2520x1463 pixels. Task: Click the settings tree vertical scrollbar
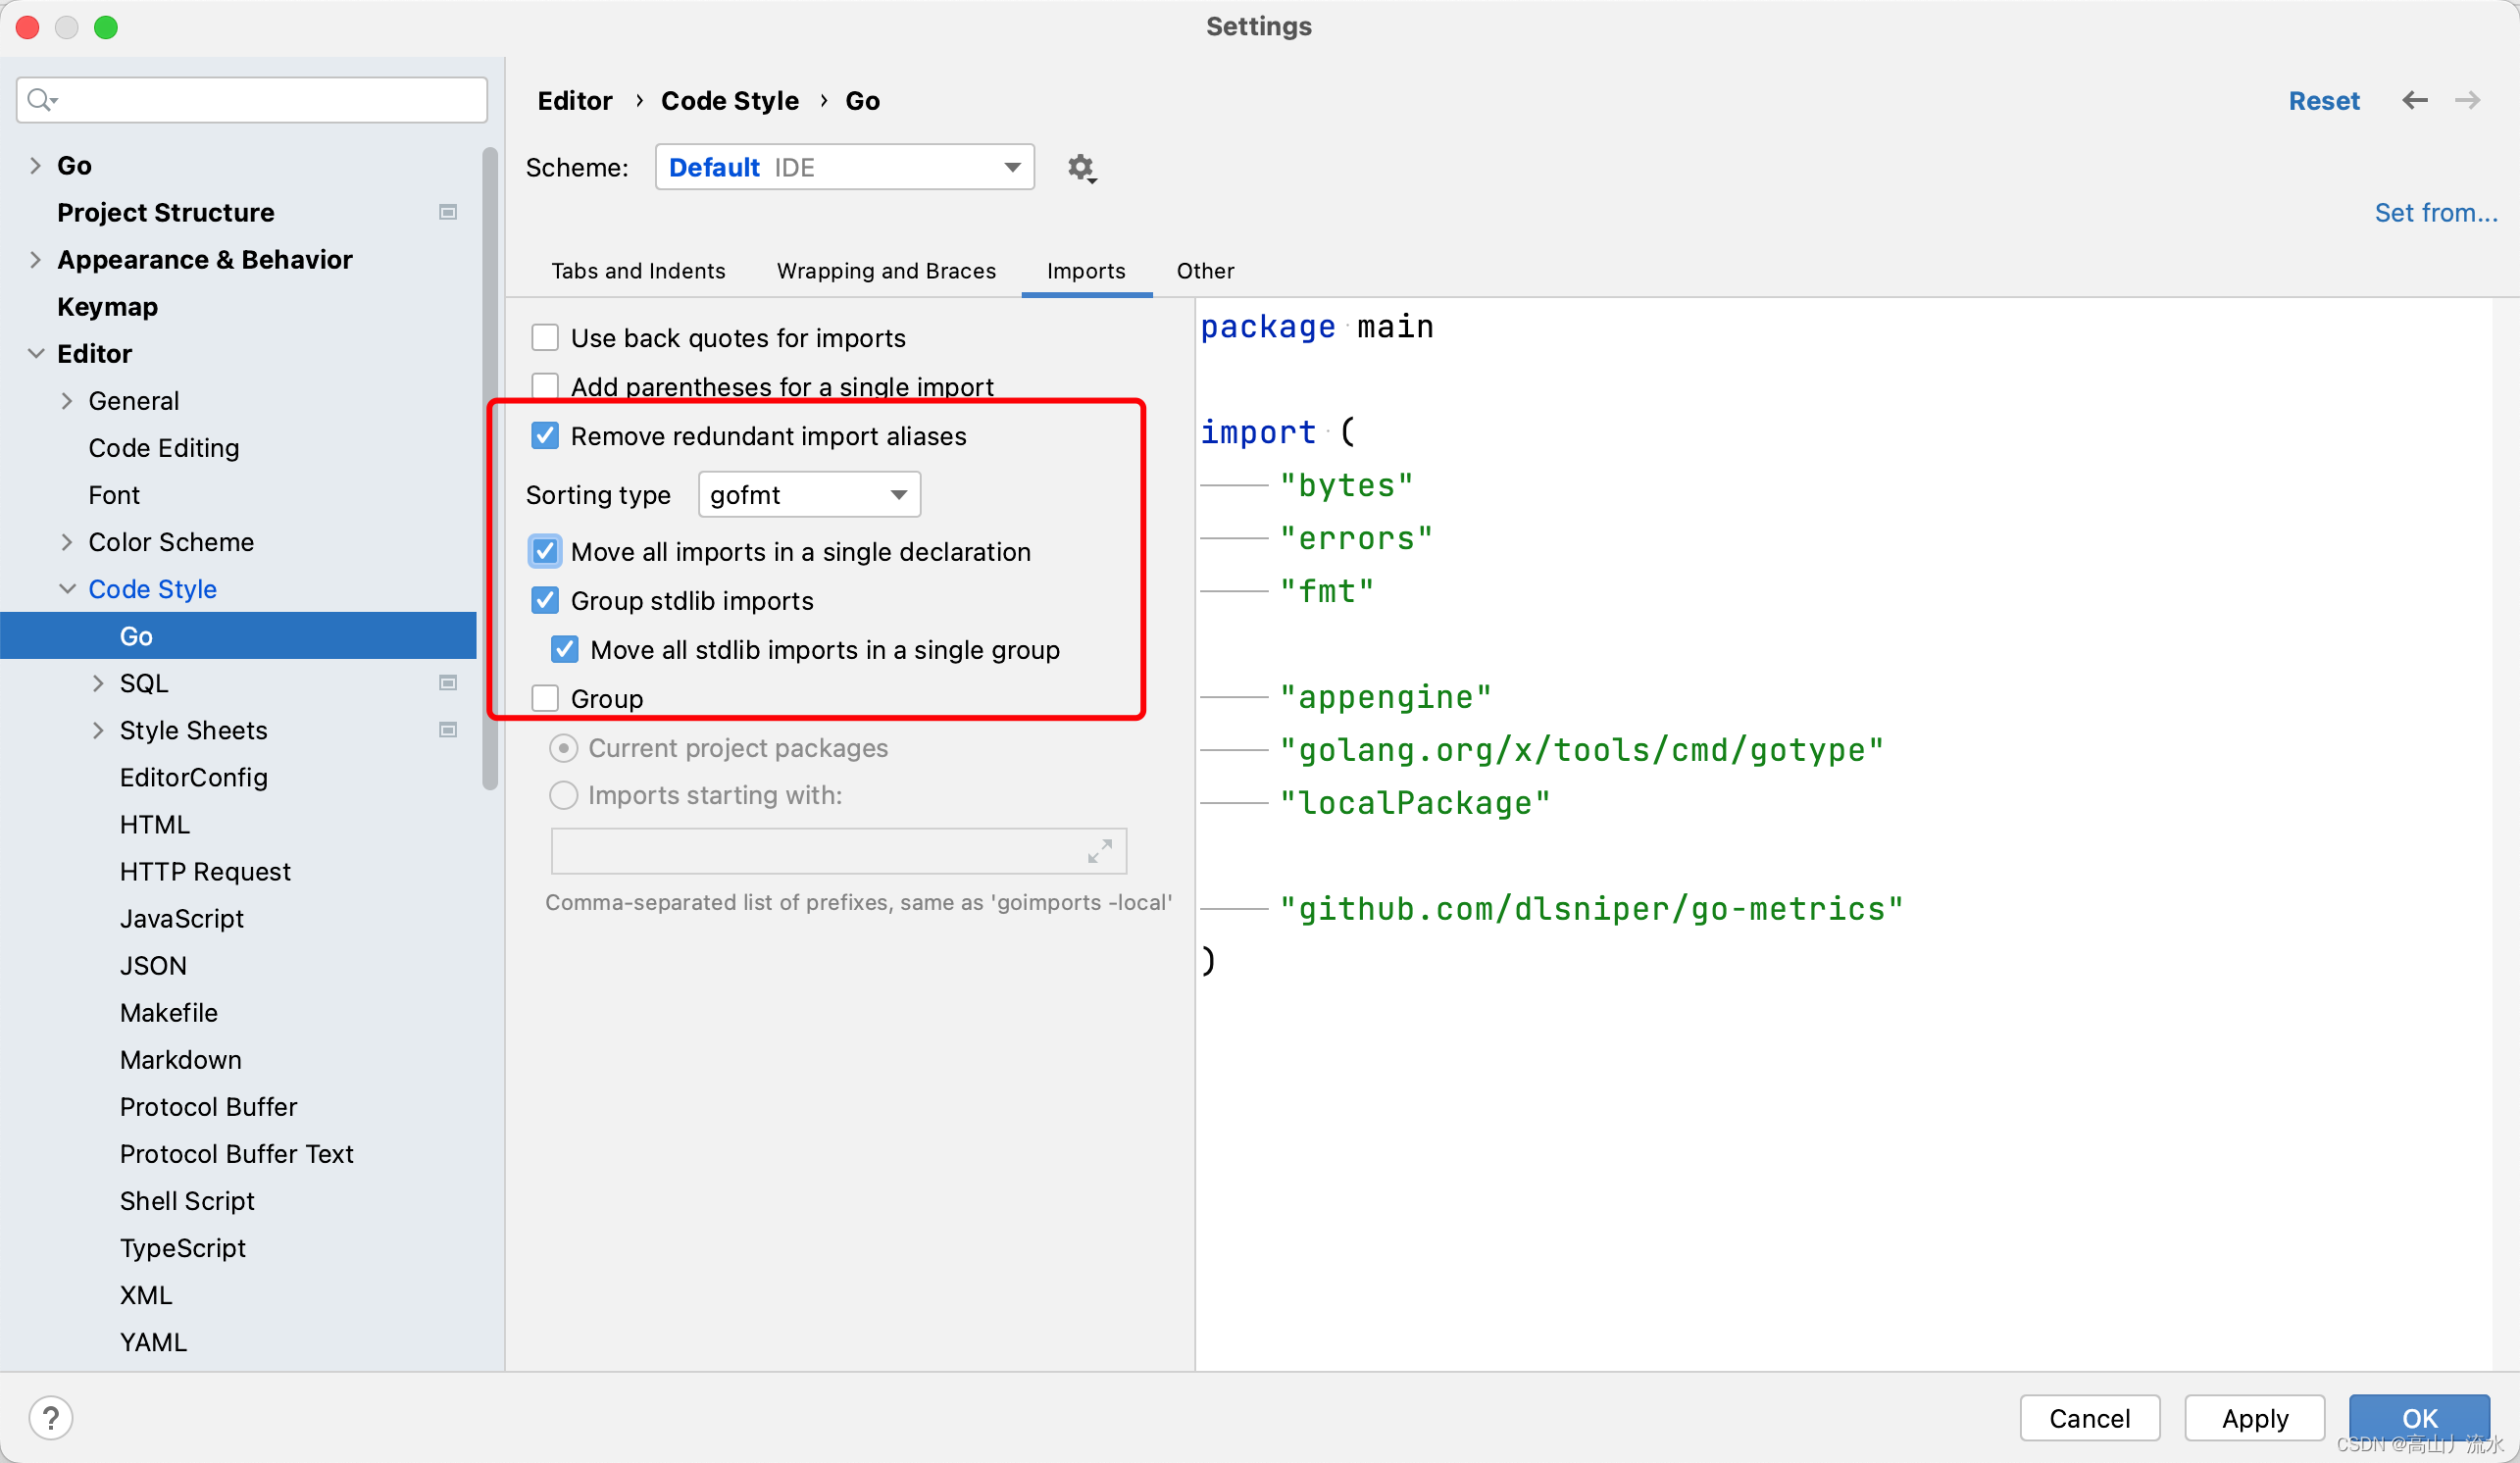point(490,470)
